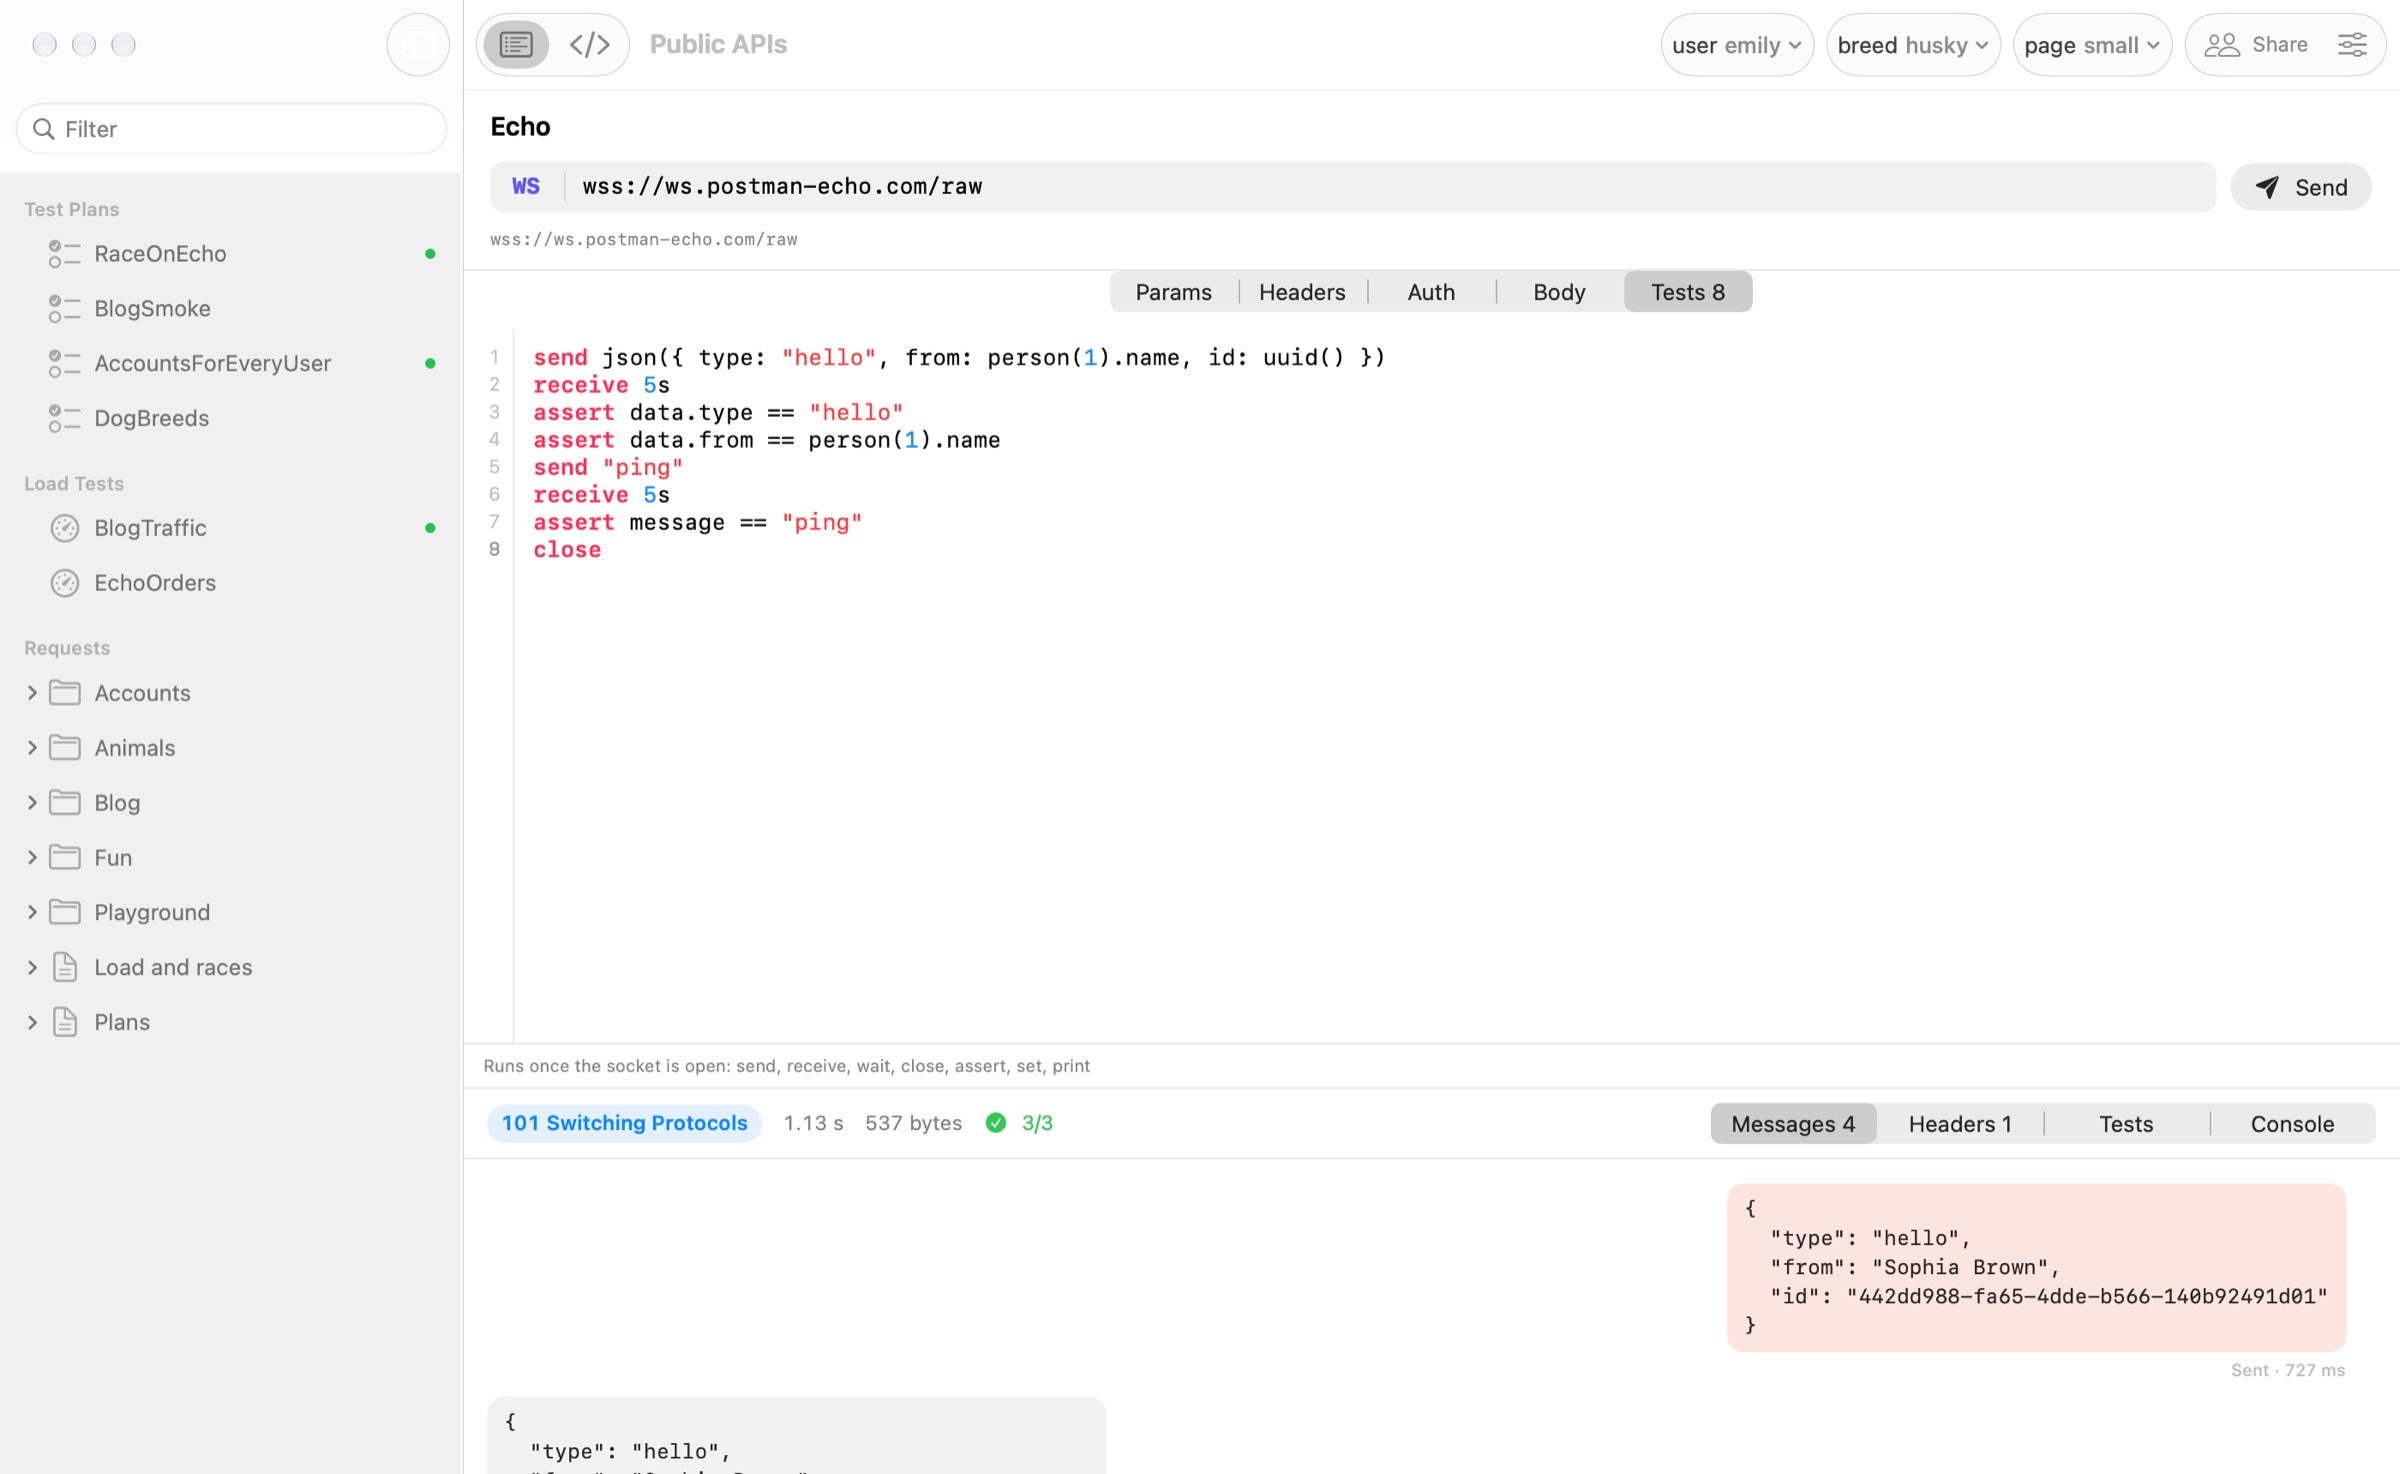Click the BlogSmoke test plan icon
Image resolution: width=2400 pixels, height=1474 pixels.
point(64,309)
